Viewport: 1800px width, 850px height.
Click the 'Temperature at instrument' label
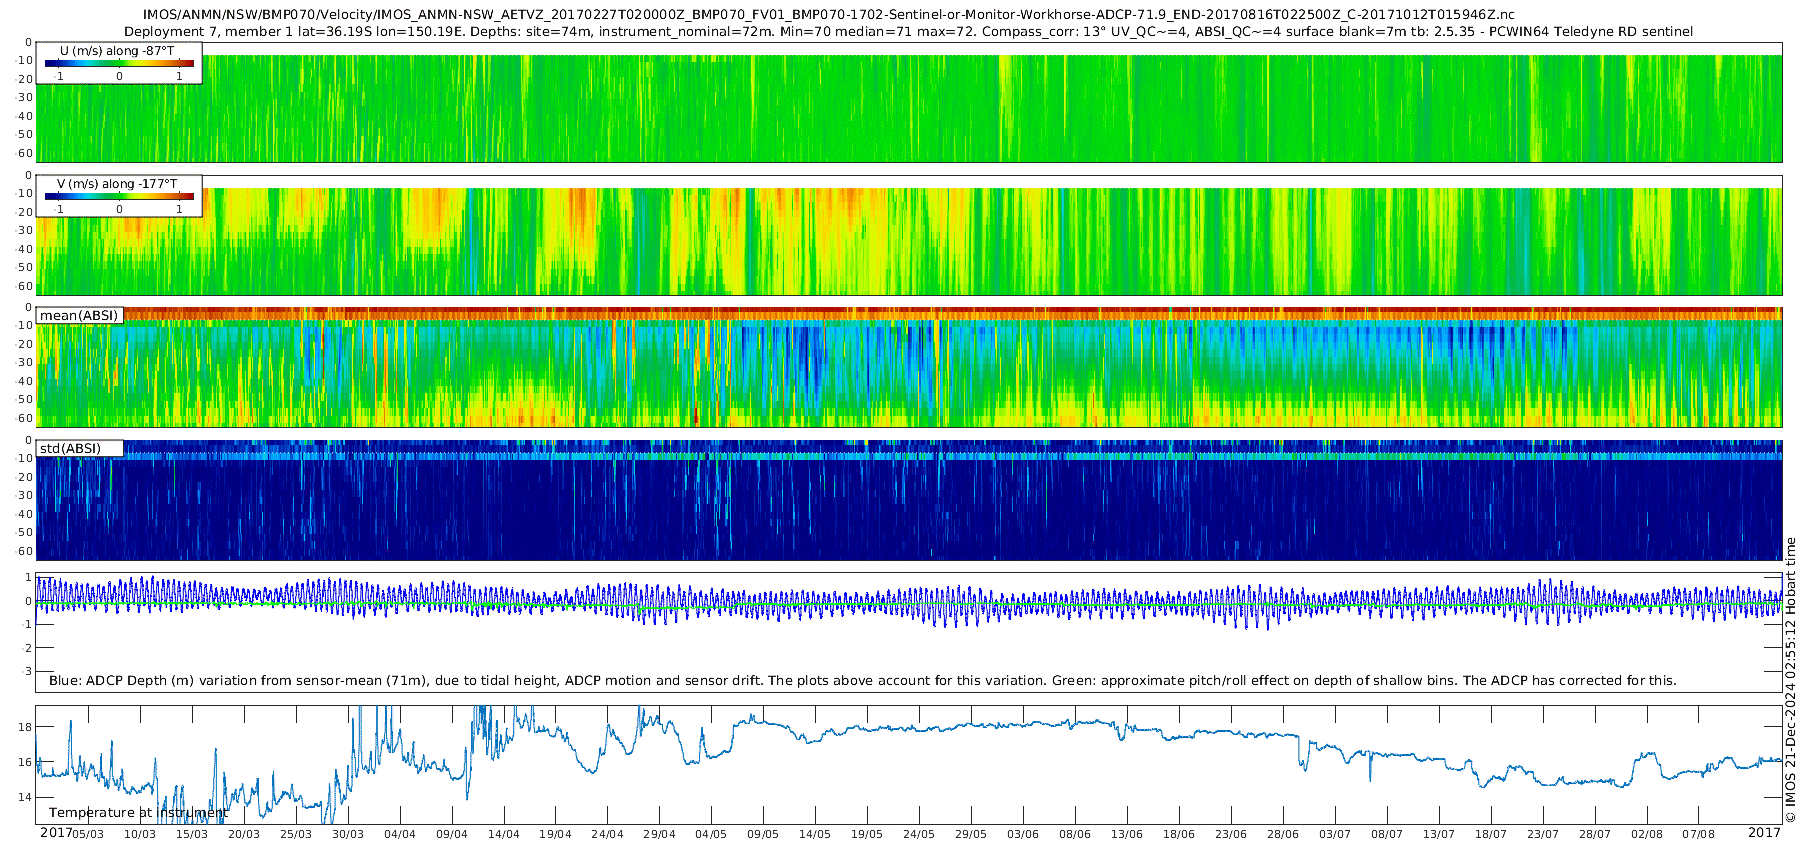coord(138,813)
